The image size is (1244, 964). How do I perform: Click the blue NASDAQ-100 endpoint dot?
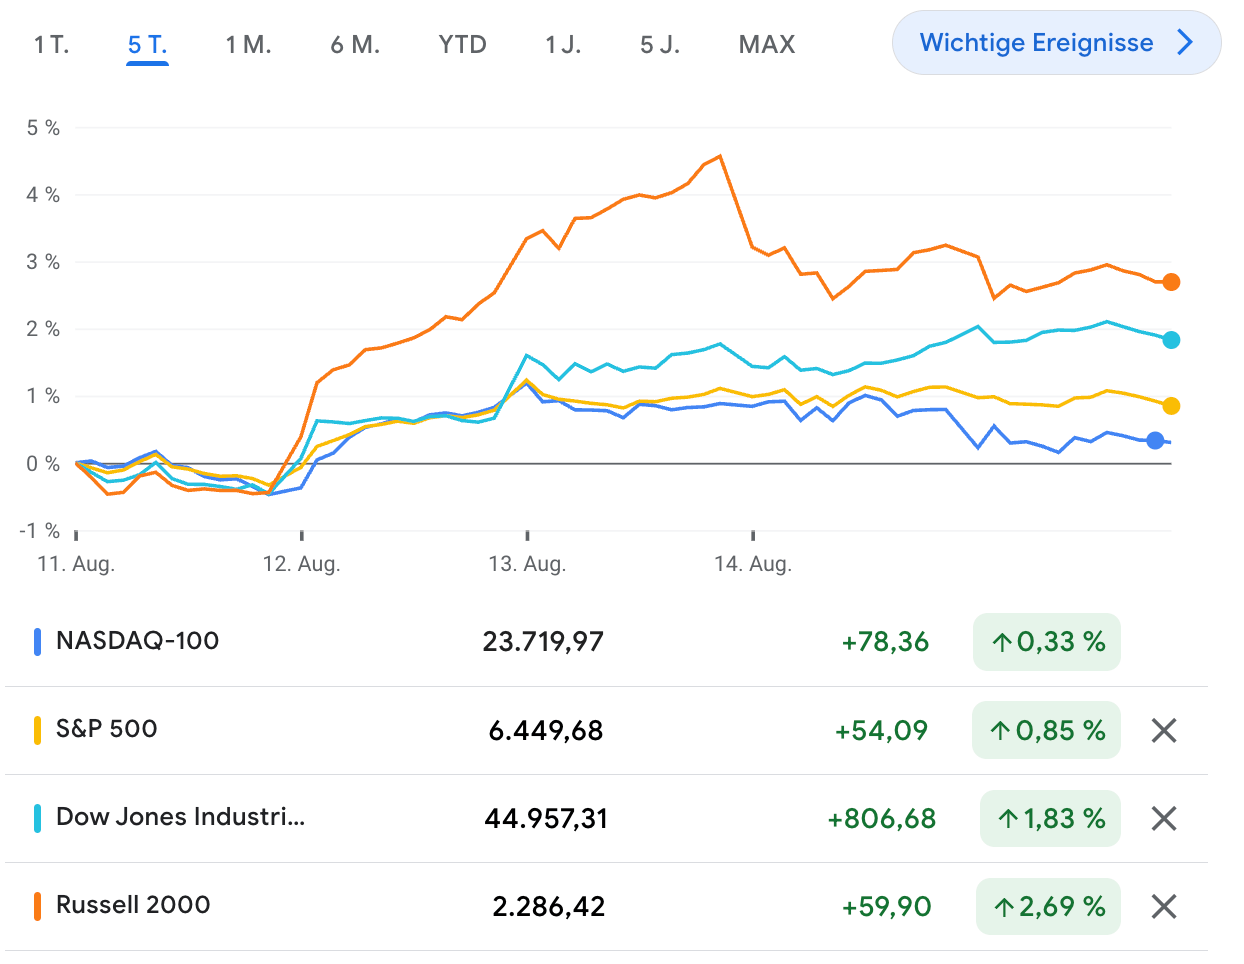[1155, 440]
